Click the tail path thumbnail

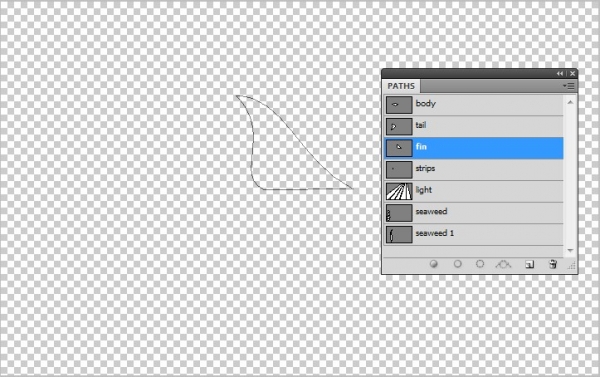click(x=399, y=127)
